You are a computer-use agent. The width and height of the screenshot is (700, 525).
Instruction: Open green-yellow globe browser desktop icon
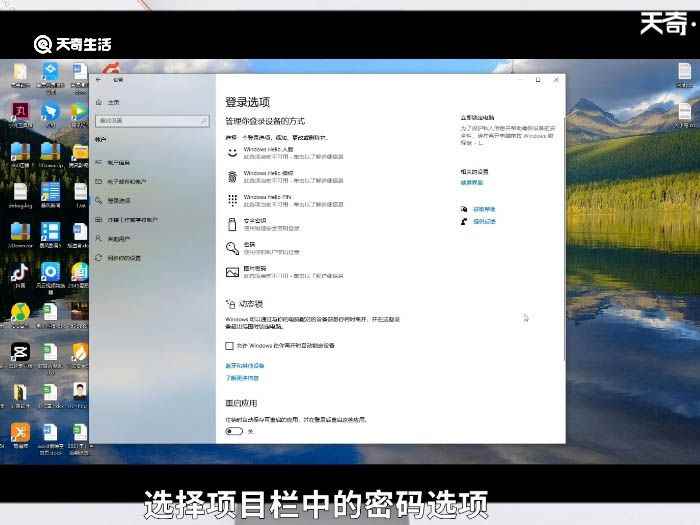click(20, 315)
